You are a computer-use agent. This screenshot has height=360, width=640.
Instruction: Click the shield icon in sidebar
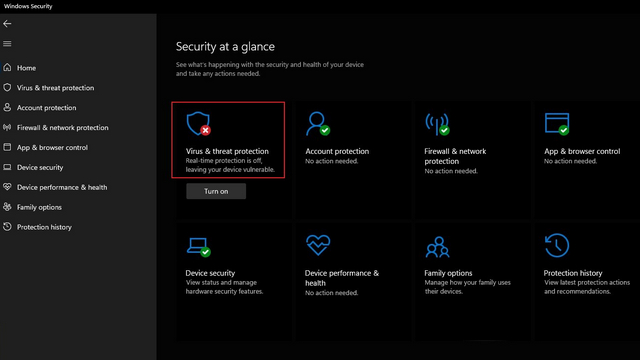click(x=7, y=87)
